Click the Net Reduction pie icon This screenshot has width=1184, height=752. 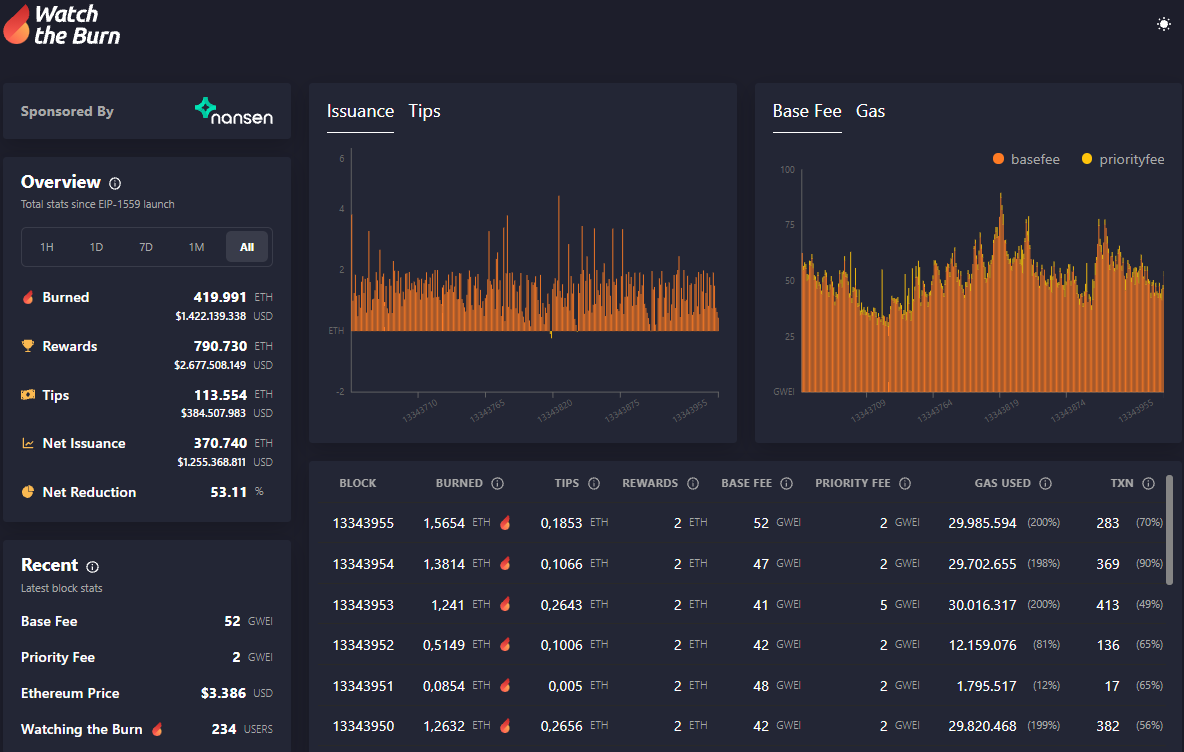coord(28,492)
